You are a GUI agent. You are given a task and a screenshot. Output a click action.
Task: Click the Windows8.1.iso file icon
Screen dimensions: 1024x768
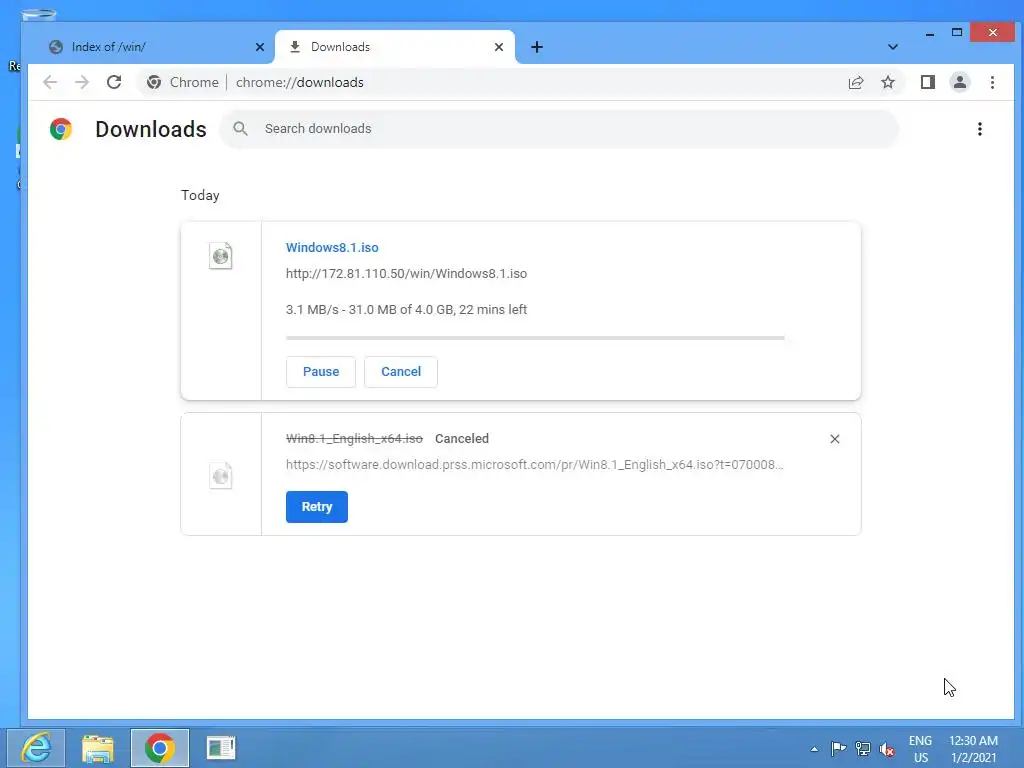tap(221, 256)
